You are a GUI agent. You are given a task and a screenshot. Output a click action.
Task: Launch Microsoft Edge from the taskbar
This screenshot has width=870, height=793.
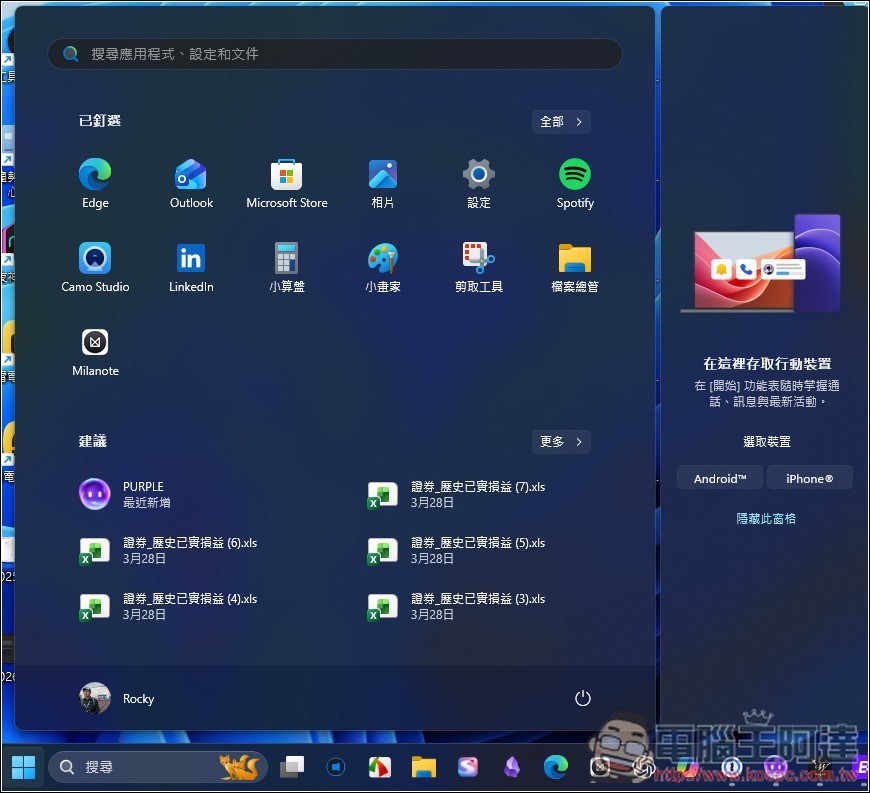click(x=556, y=766)
